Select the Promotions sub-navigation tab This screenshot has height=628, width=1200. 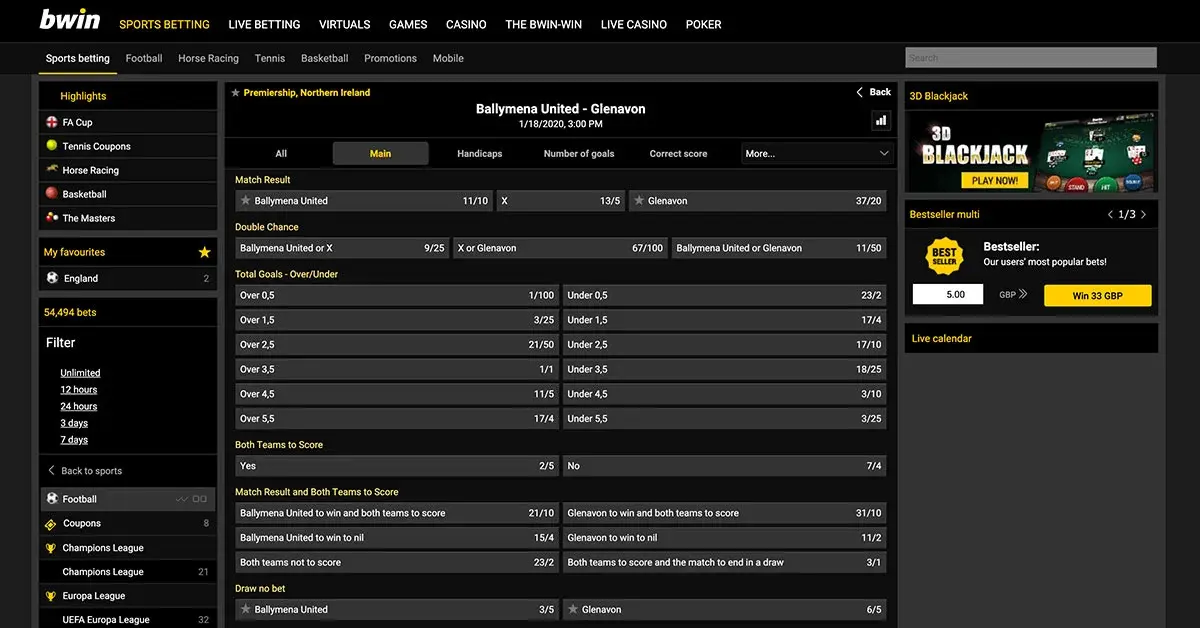pos(390,58)
